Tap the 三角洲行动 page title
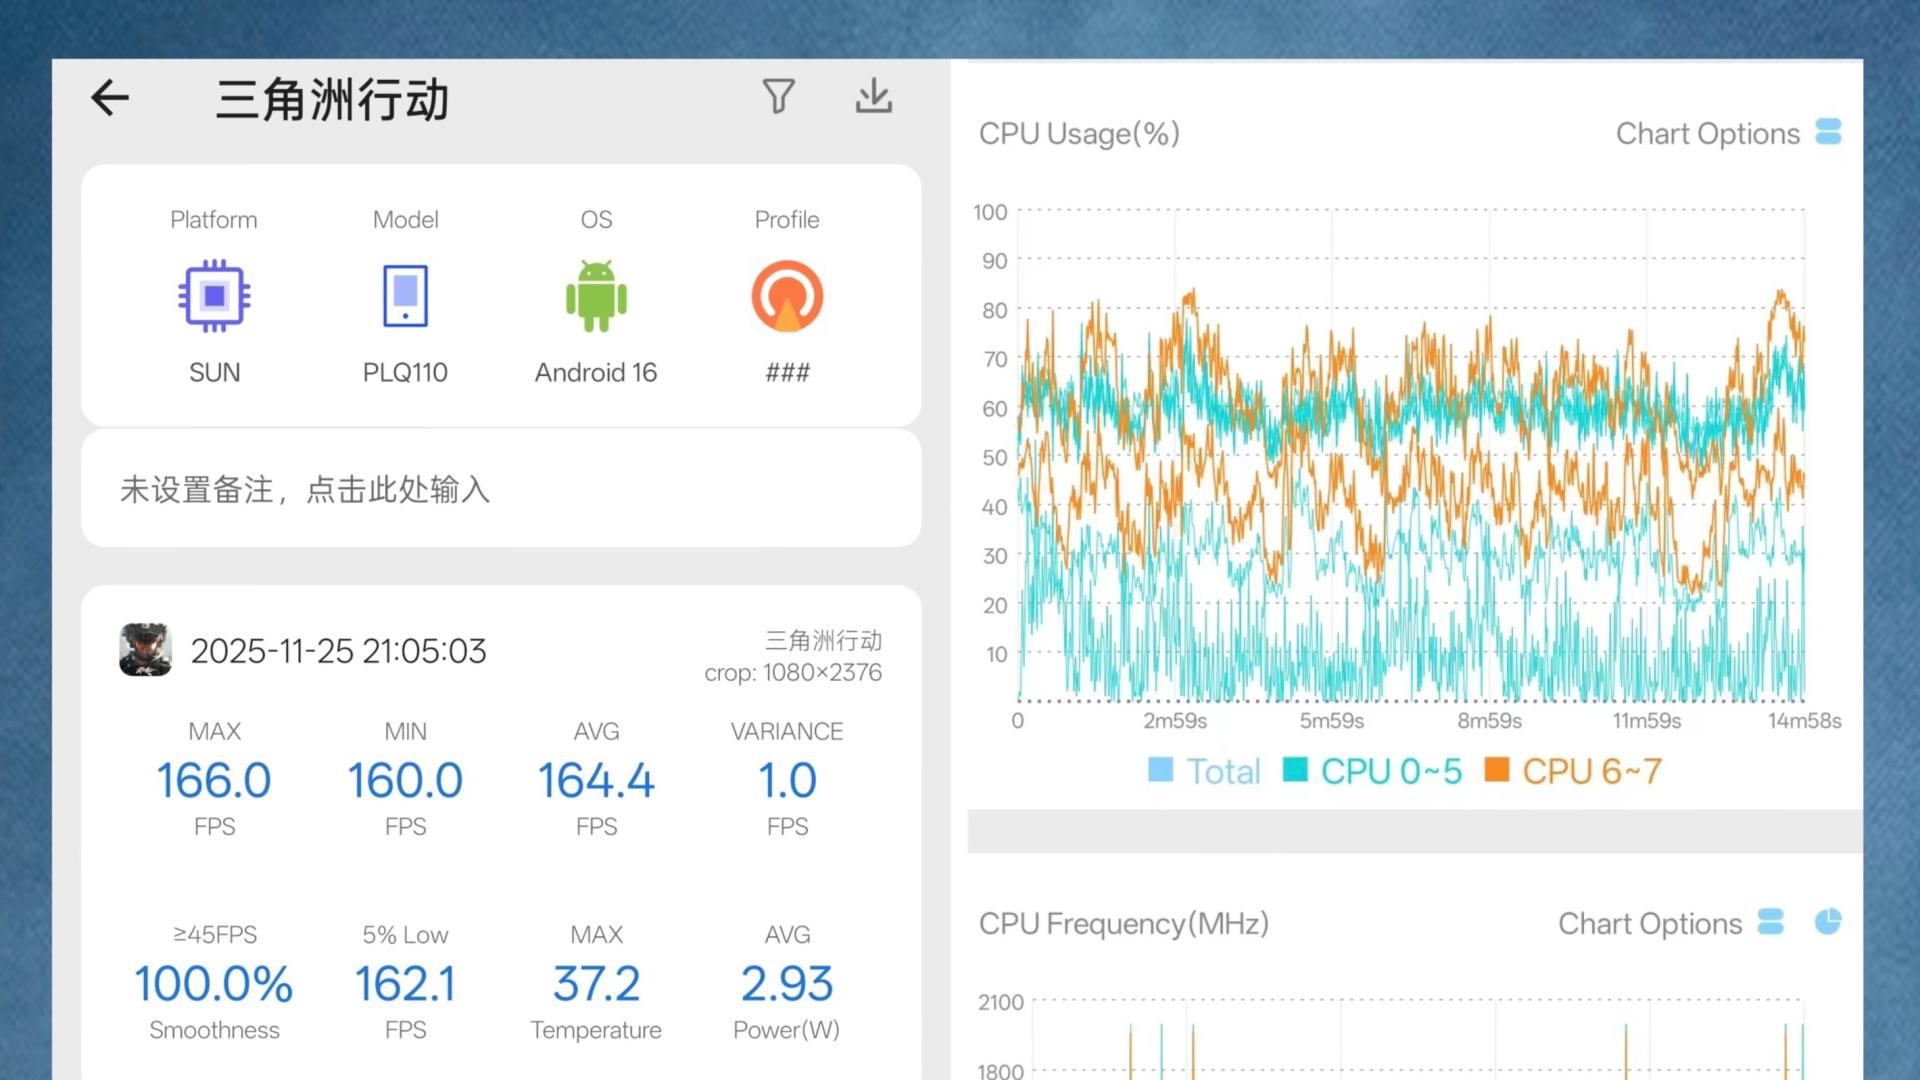Image resolution: width=1920 pixels, height=1080 pixels. tap(332, 100)
